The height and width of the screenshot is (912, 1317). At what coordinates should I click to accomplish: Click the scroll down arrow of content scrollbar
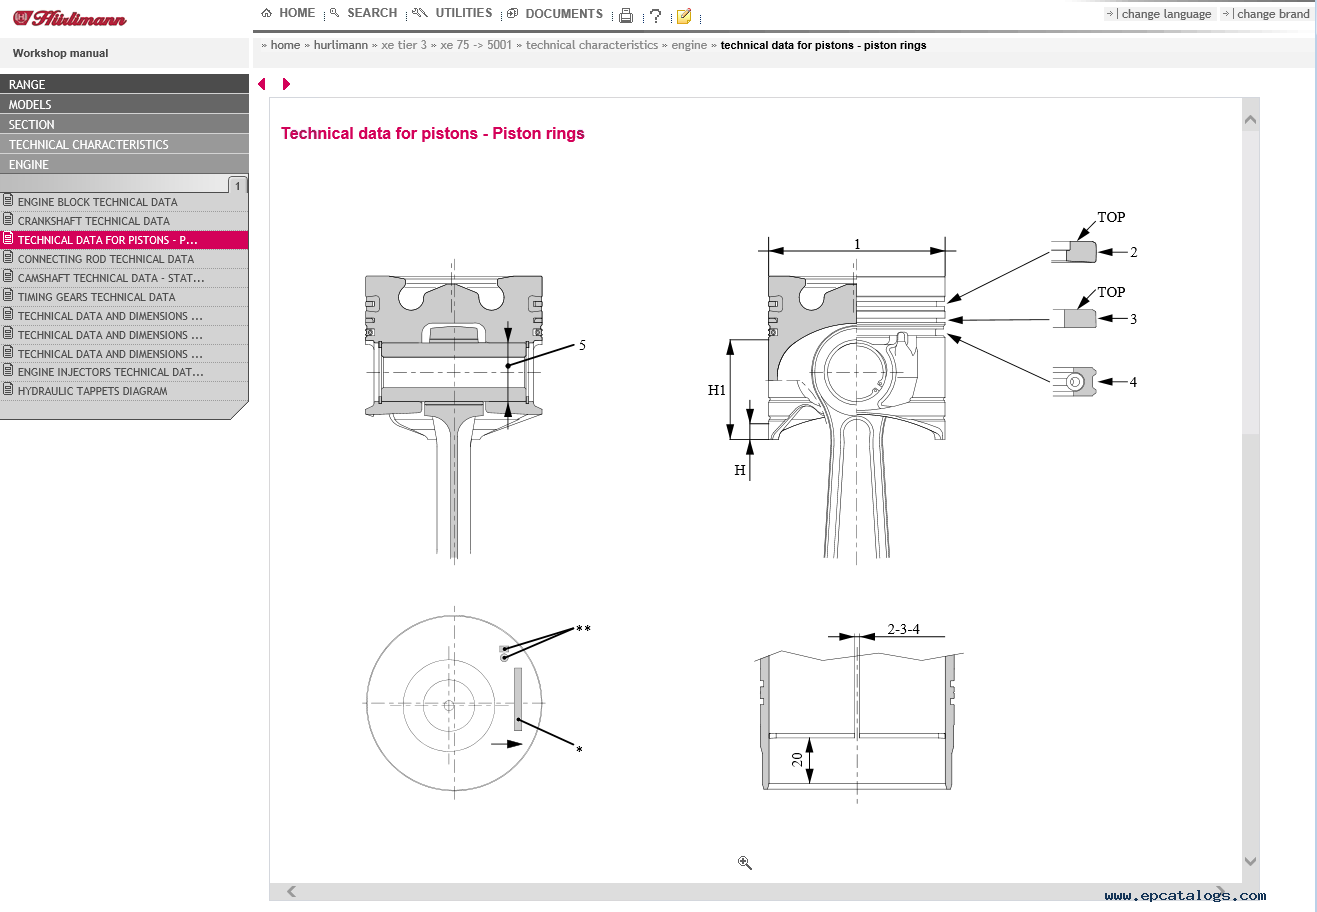1250,861
